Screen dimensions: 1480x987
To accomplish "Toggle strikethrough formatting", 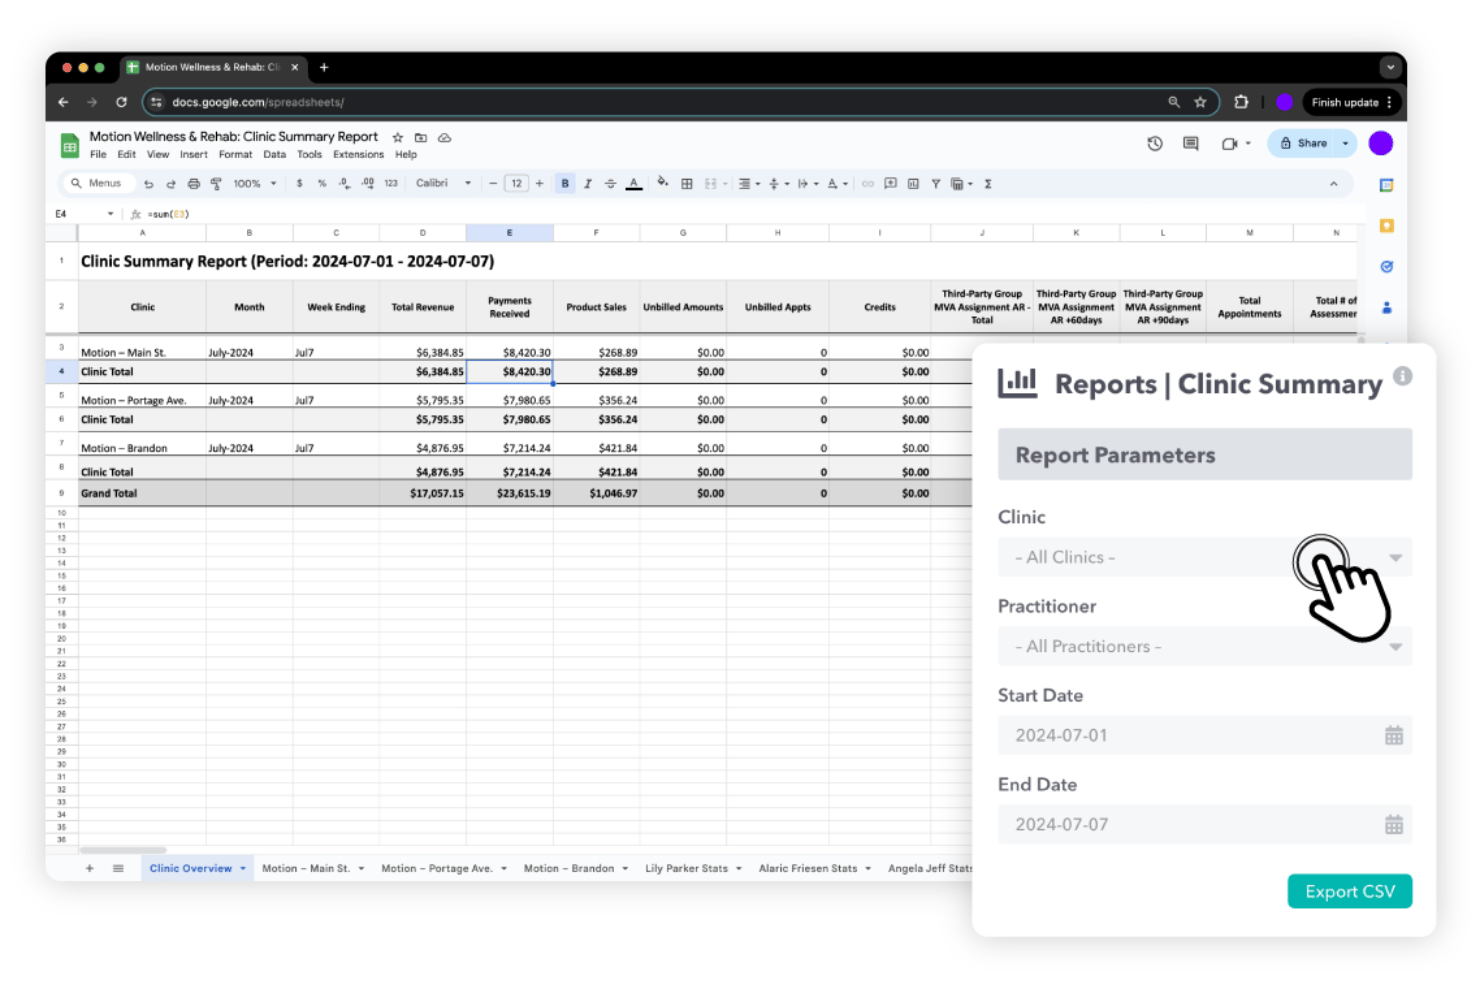I will [x=610, y=184].
